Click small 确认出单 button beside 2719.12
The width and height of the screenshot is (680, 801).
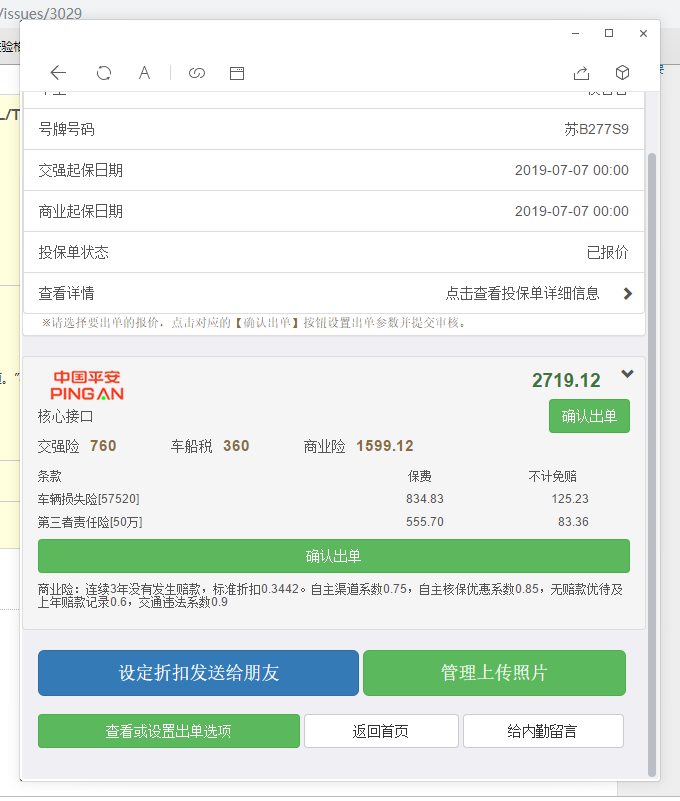589,416
